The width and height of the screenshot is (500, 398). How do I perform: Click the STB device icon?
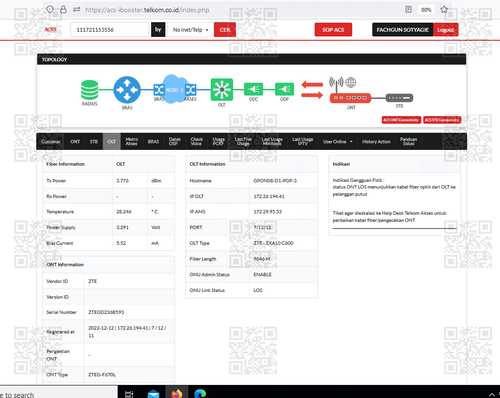tap(399, 98)
